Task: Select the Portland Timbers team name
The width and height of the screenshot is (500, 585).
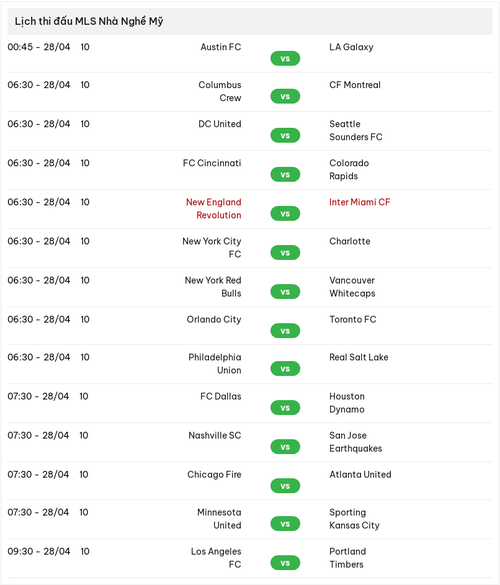Action: [x=348, y=558]
